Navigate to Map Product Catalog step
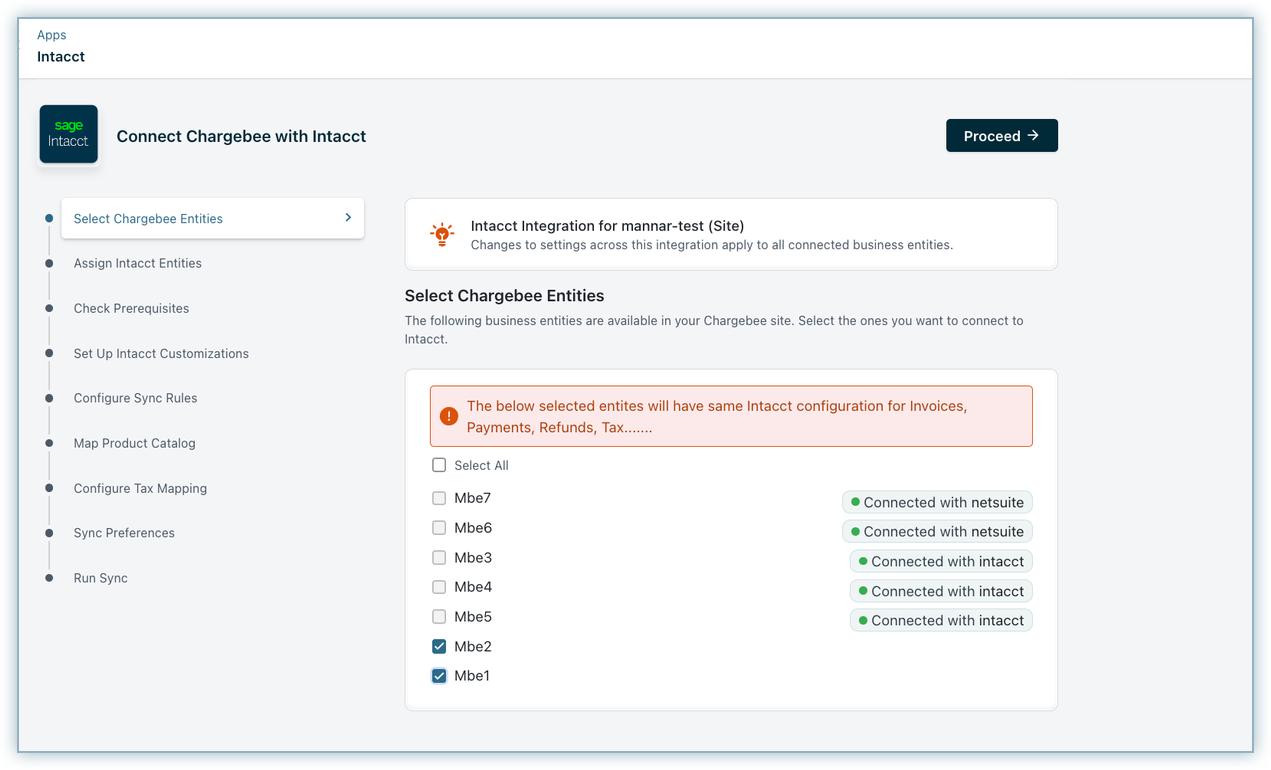The image size is (1271, 770). pos(134,443)
